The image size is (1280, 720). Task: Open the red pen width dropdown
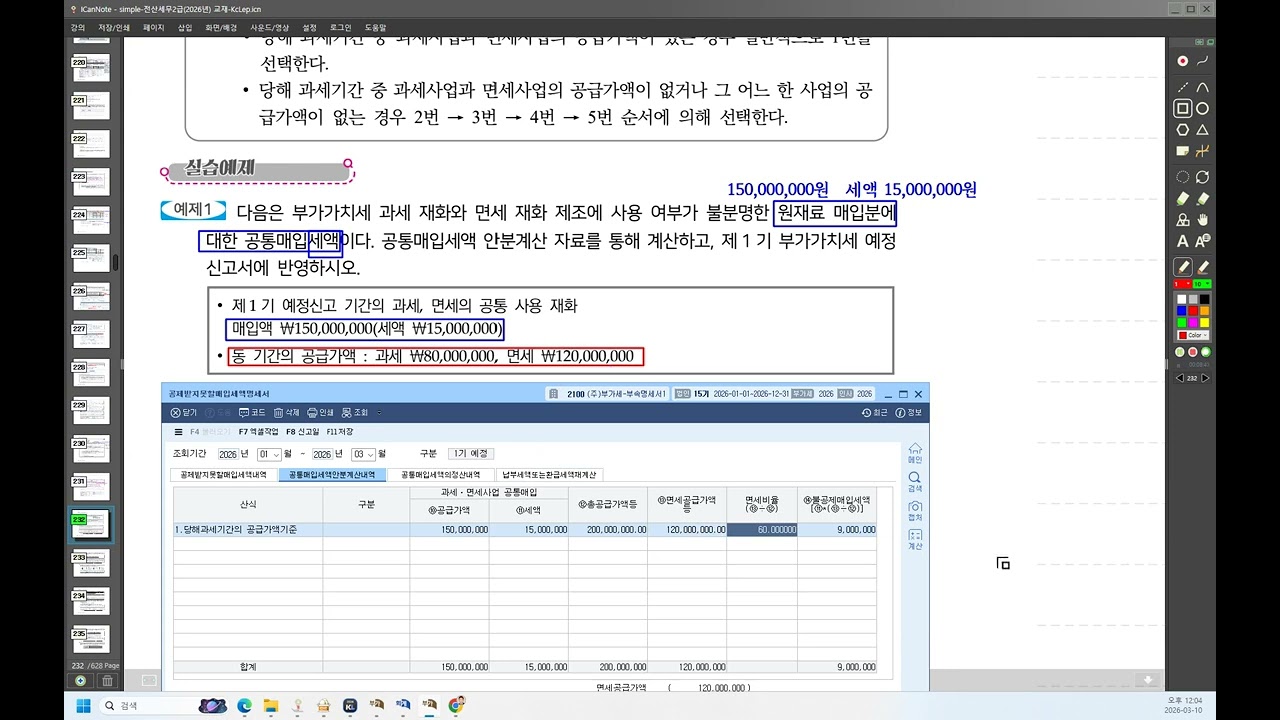click(x=1182, y=283)
